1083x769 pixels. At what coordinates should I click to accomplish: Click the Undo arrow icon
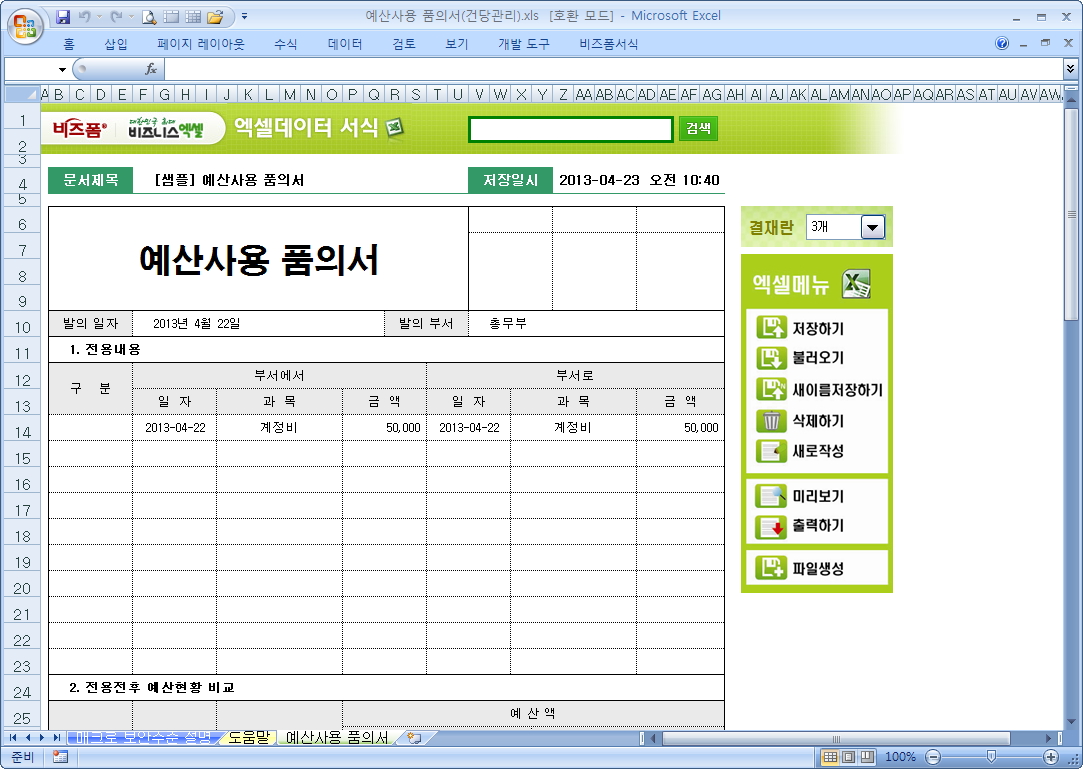point(84,17)
